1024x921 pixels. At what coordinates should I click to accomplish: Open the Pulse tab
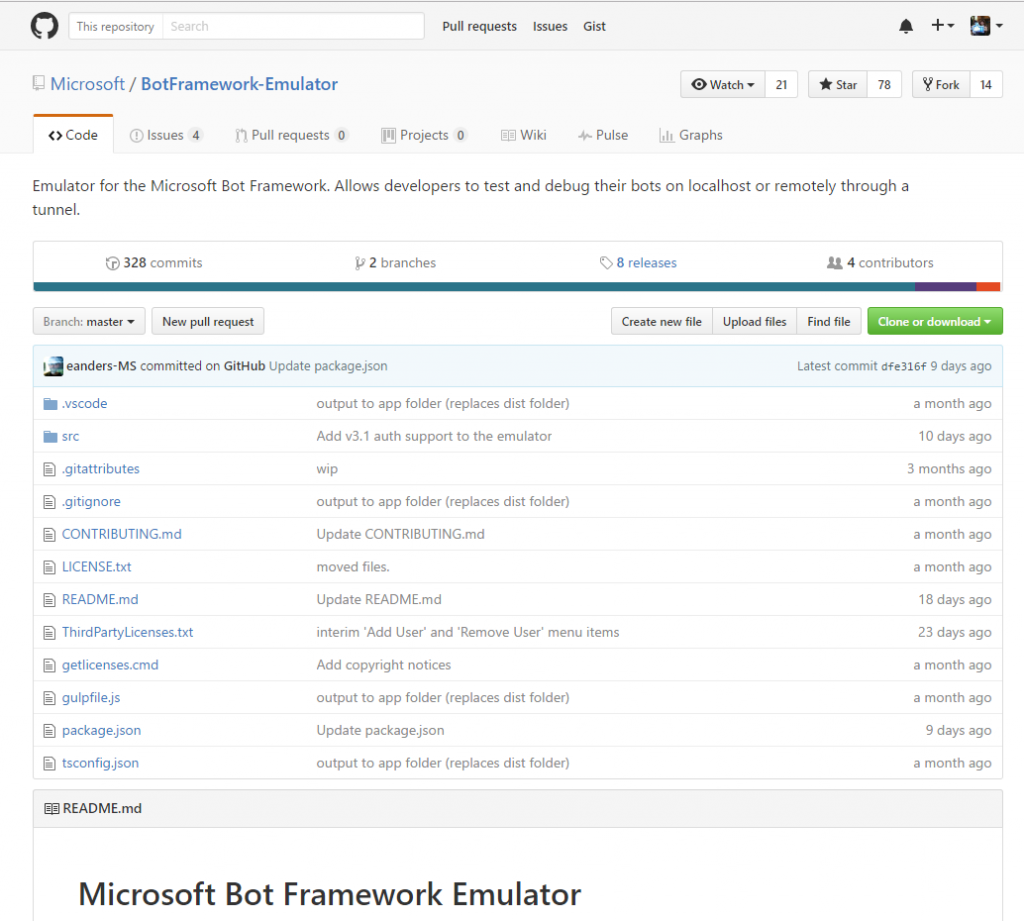603,135
